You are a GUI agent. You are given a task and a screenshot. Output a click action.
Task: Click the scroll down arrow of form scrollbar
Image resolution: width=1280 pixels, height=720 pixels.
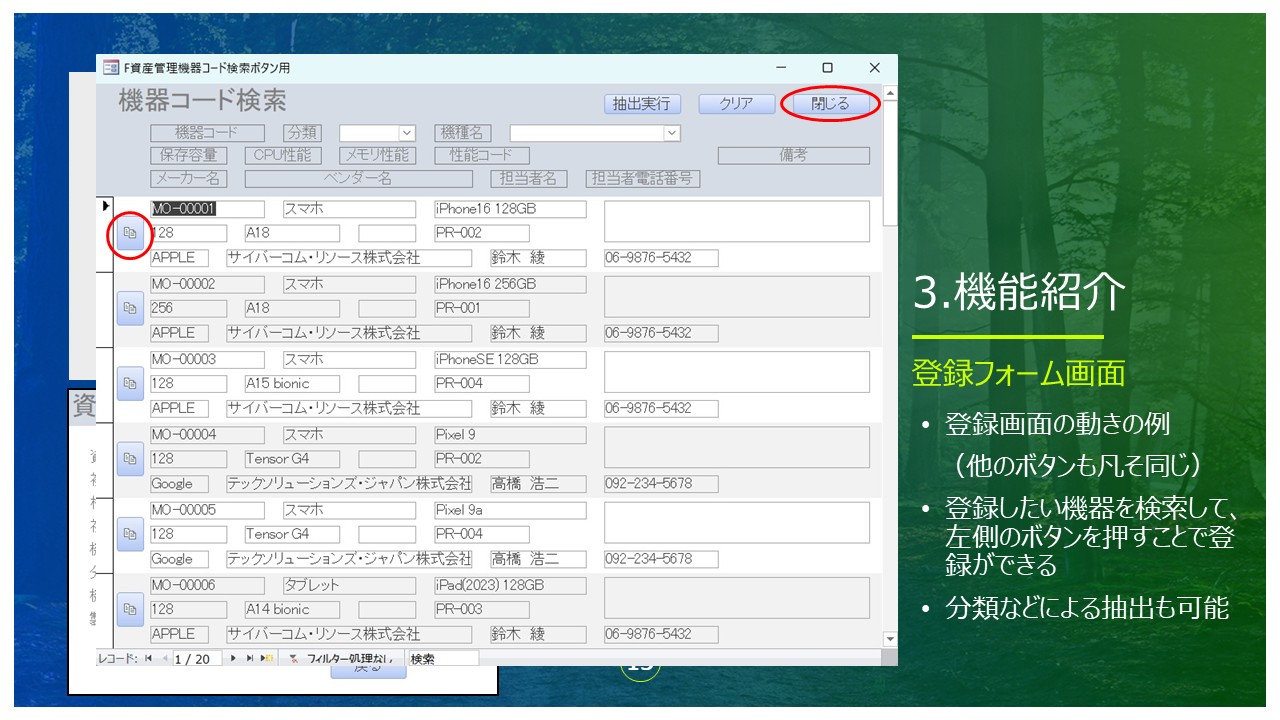(890, 639)
